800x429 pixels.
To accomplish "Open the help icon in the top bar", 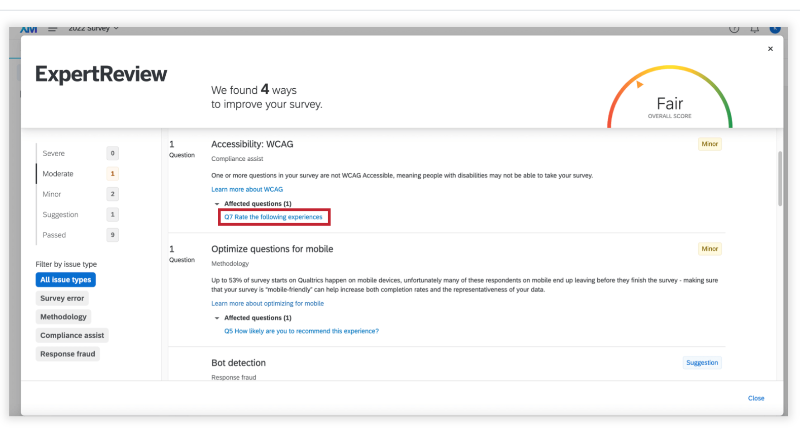I will pos(735,29).
